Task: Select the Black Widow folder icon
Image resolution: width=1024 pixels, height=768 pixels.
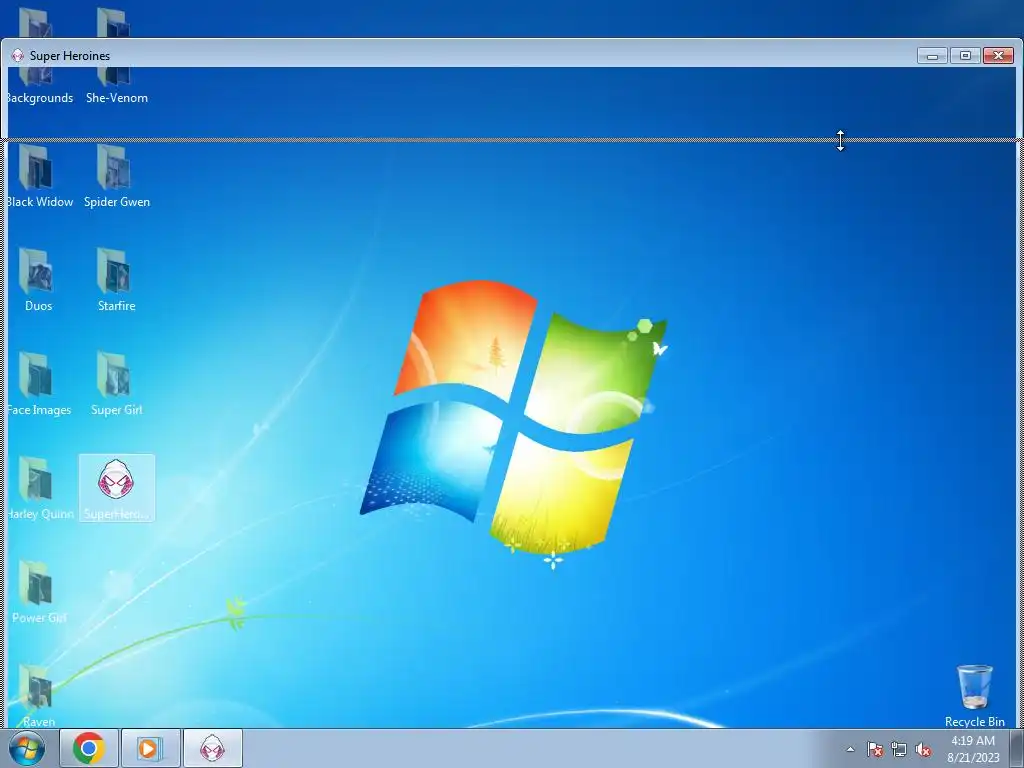Action: (38, 176)
